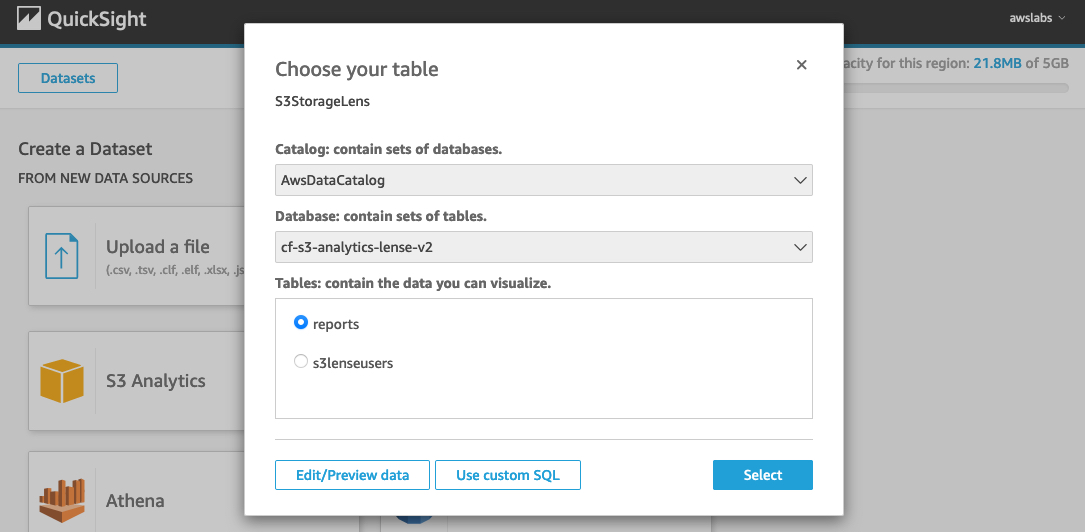Open the awslabs account menu
1085x532 pixels.
click(x=1037, y=19)
